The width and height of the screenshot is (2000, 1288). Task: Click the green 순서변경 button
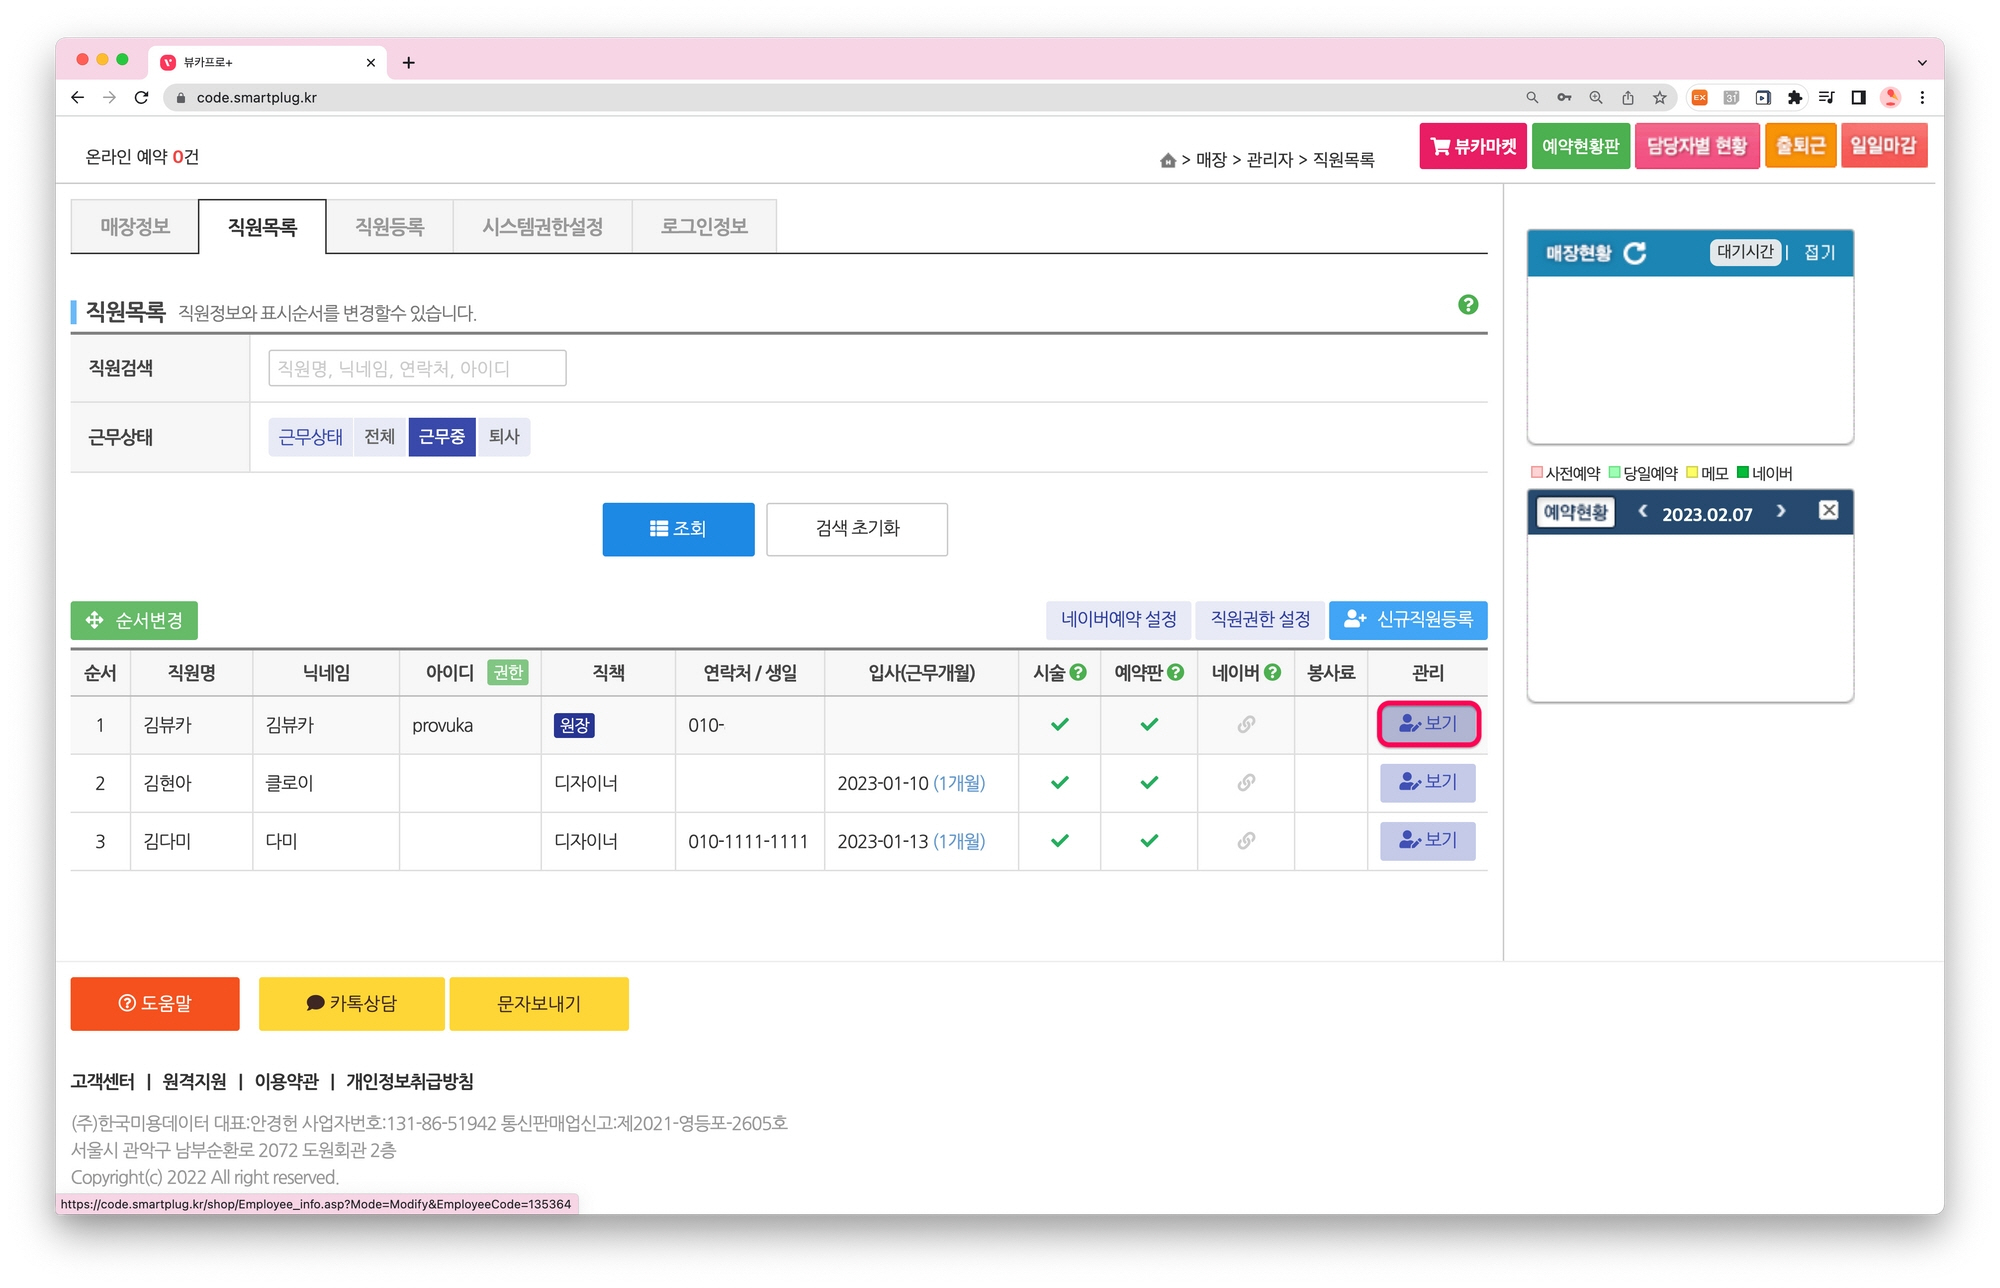(x=134, y=621)
